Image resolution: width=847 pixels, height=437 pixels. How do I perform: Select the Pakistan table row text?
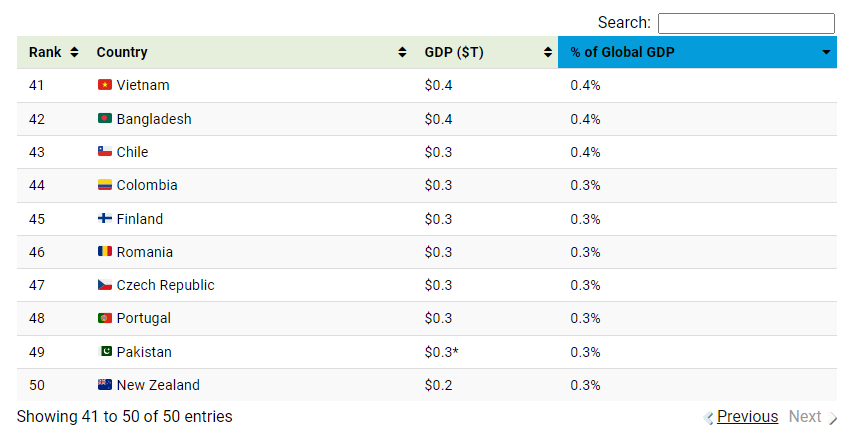(144, 352)
